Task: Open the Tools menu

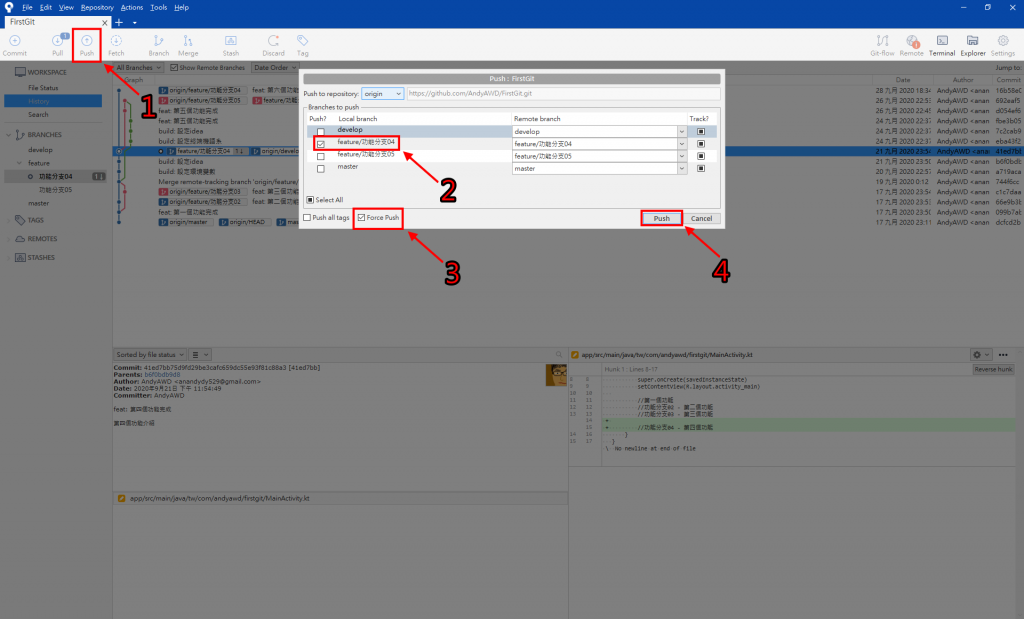Action: click(159, 7)
